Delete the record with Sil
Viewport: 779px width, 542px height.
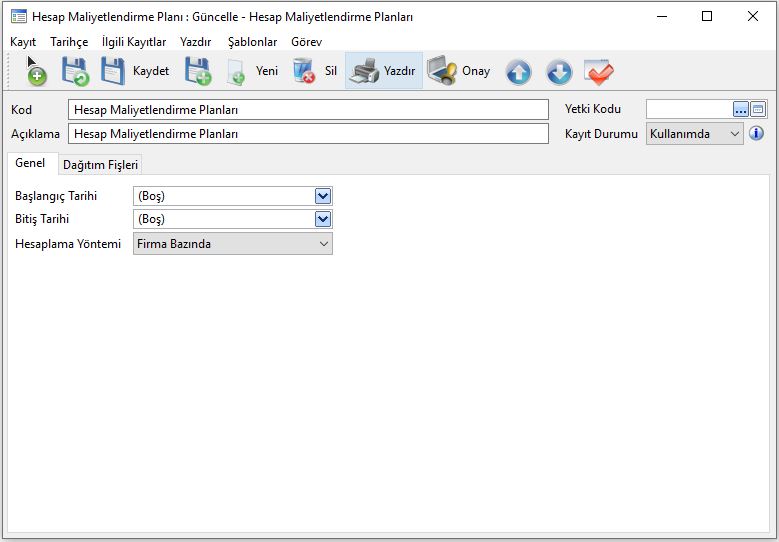point(316,72)
